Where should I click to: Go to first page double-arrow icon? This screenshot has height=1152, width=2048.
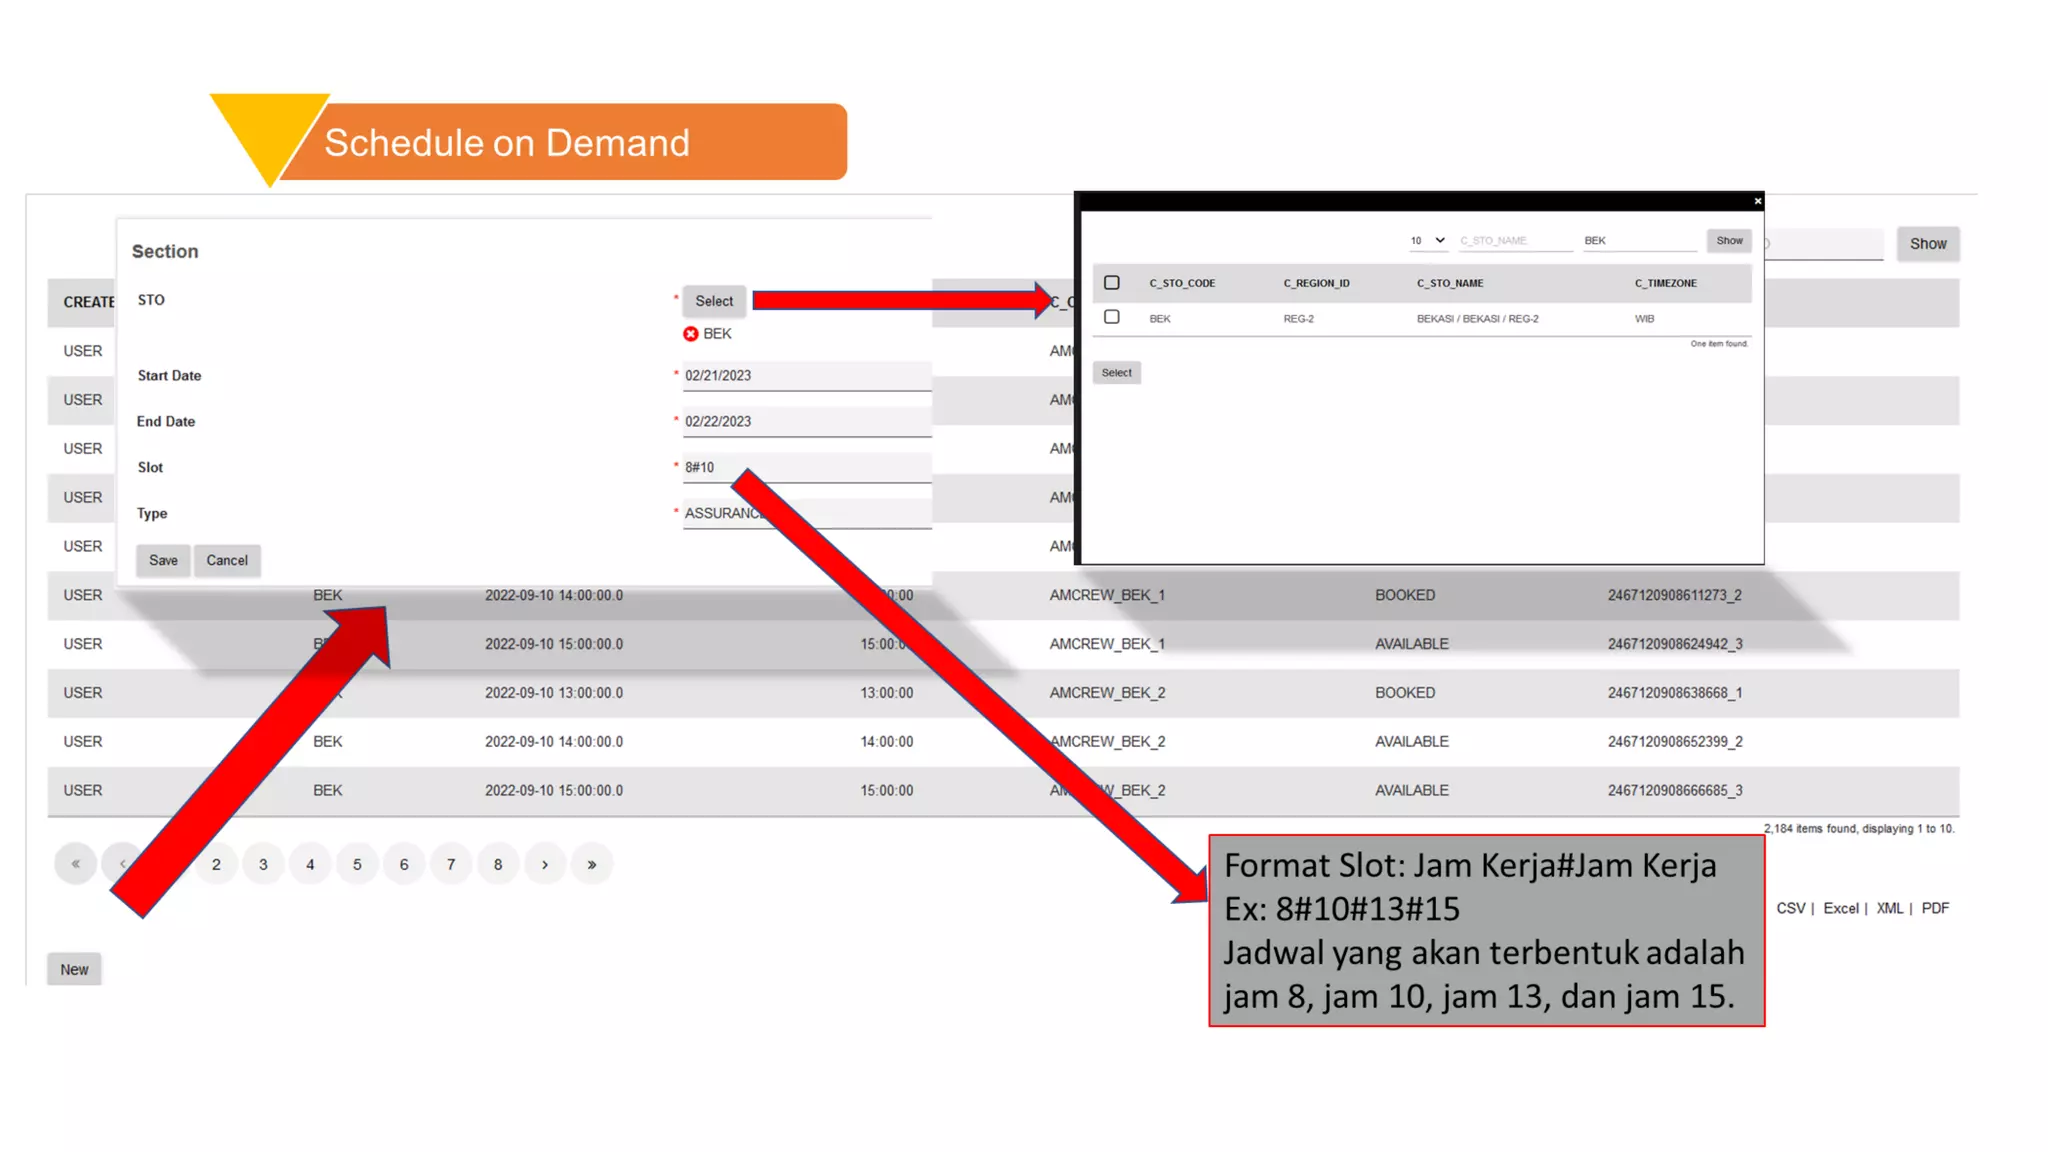point(76,864)
